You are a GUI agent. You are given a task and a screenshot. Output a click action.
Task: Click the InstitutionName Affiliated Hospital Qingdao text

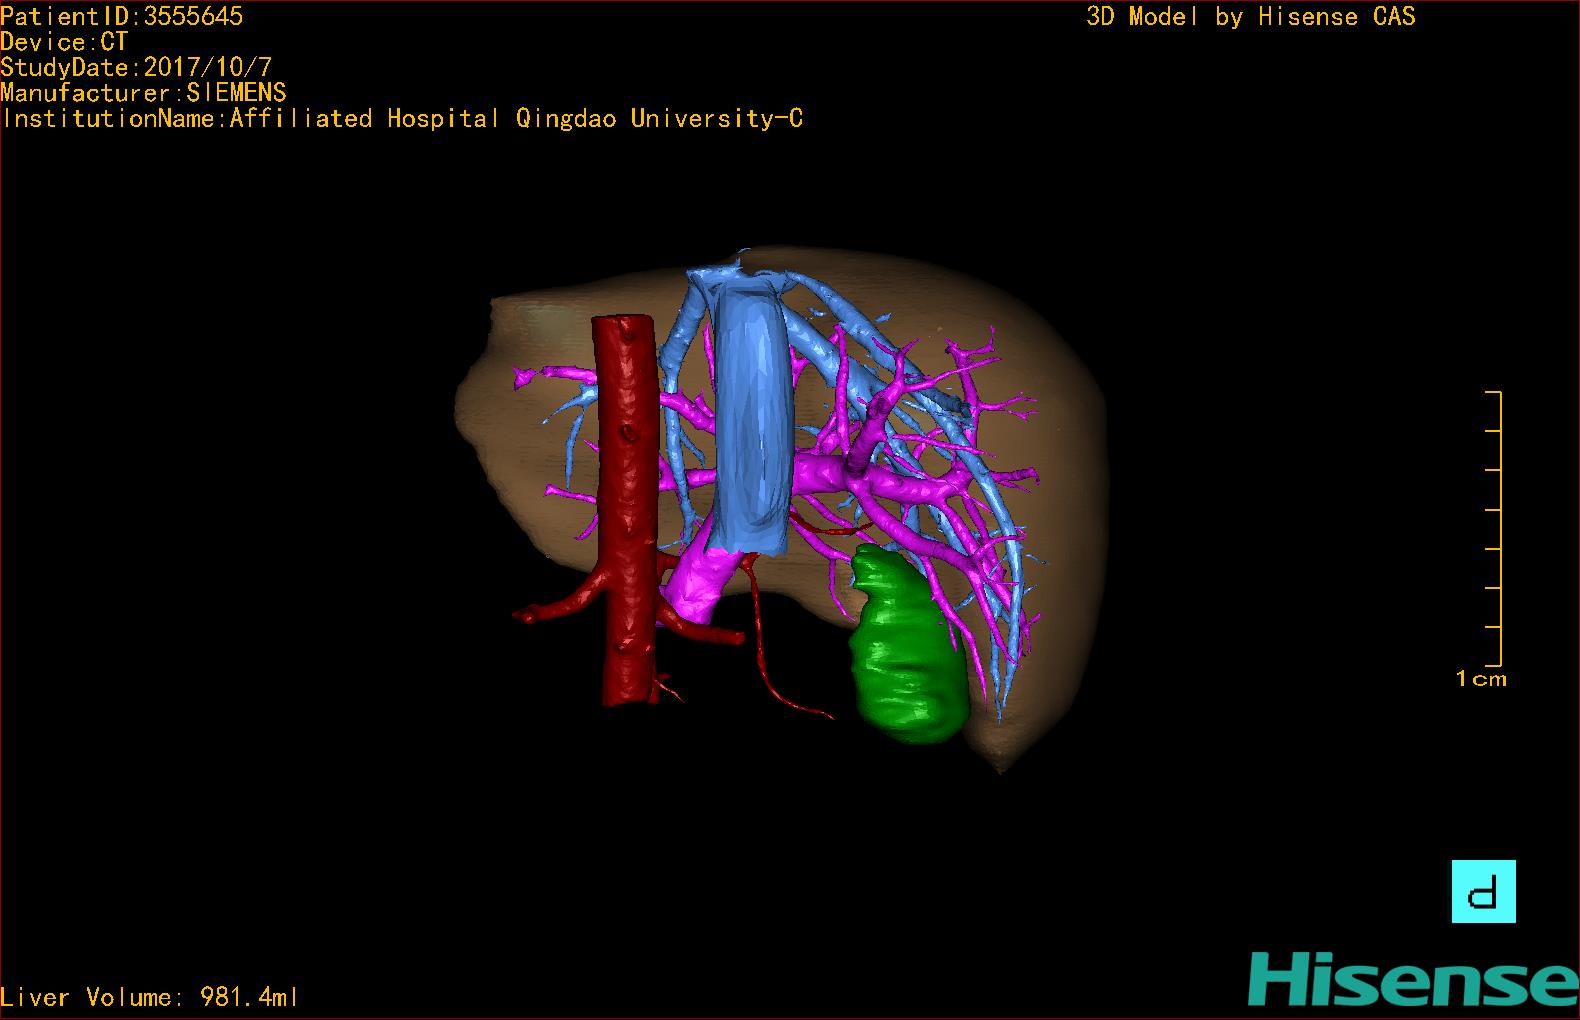pyautogui.click(x=402, y=119)
